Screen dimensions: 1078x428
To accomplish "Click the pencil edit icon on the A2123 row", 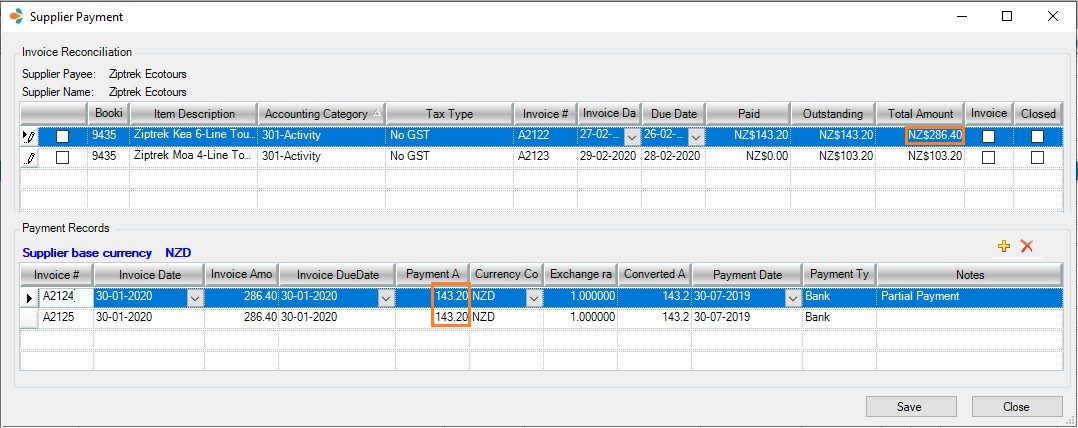I will tap(30, 157).
